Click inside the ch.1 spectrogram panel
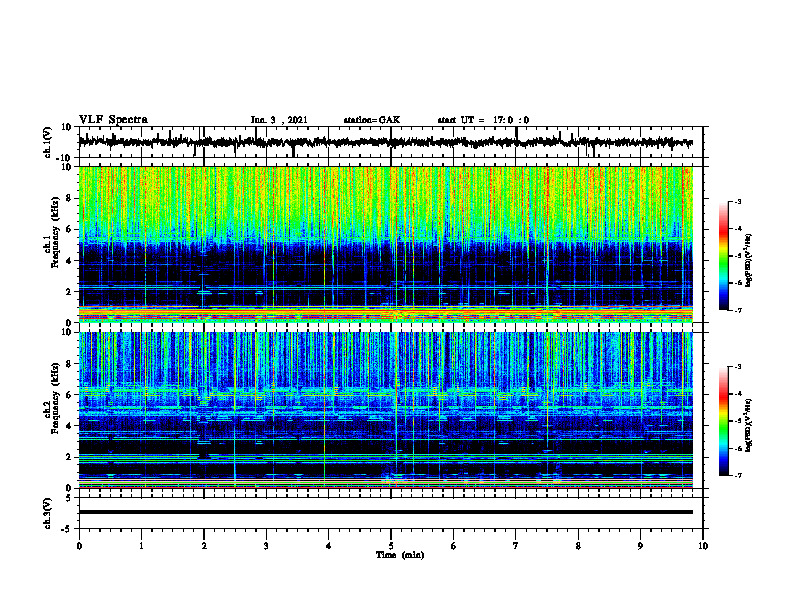Image resolution: width=792 pixels, height=612 pixels. pos(385,244)
